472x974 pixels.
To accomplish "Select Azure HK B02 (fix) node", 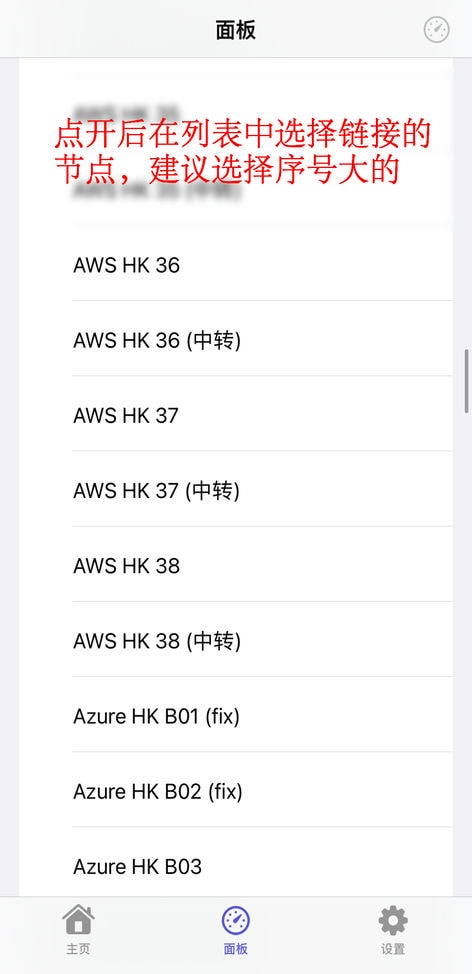I will pyautogui.click(x=262, y=791).
